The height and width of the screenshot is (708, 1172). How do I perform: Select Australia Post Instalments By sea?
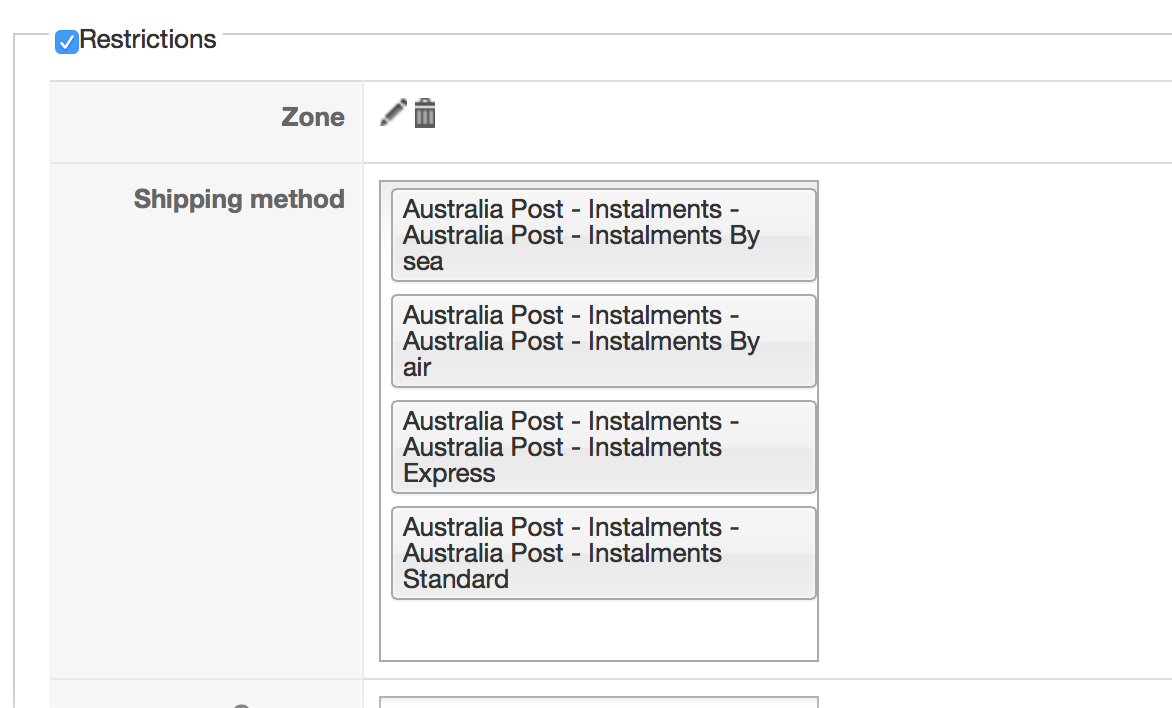tap(603, 235)
